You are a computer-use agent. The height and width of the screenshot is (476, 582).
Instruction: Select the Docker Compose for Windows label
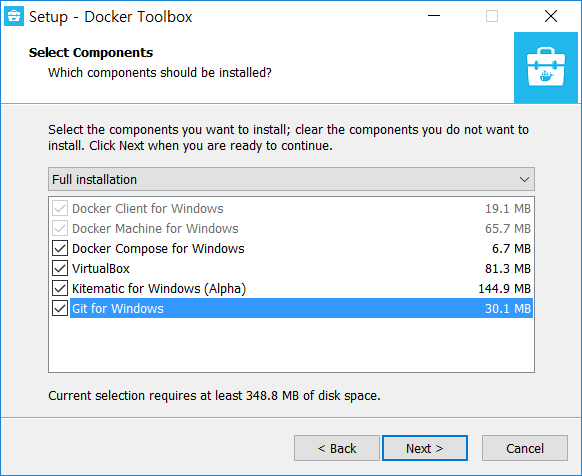[158, 248]
